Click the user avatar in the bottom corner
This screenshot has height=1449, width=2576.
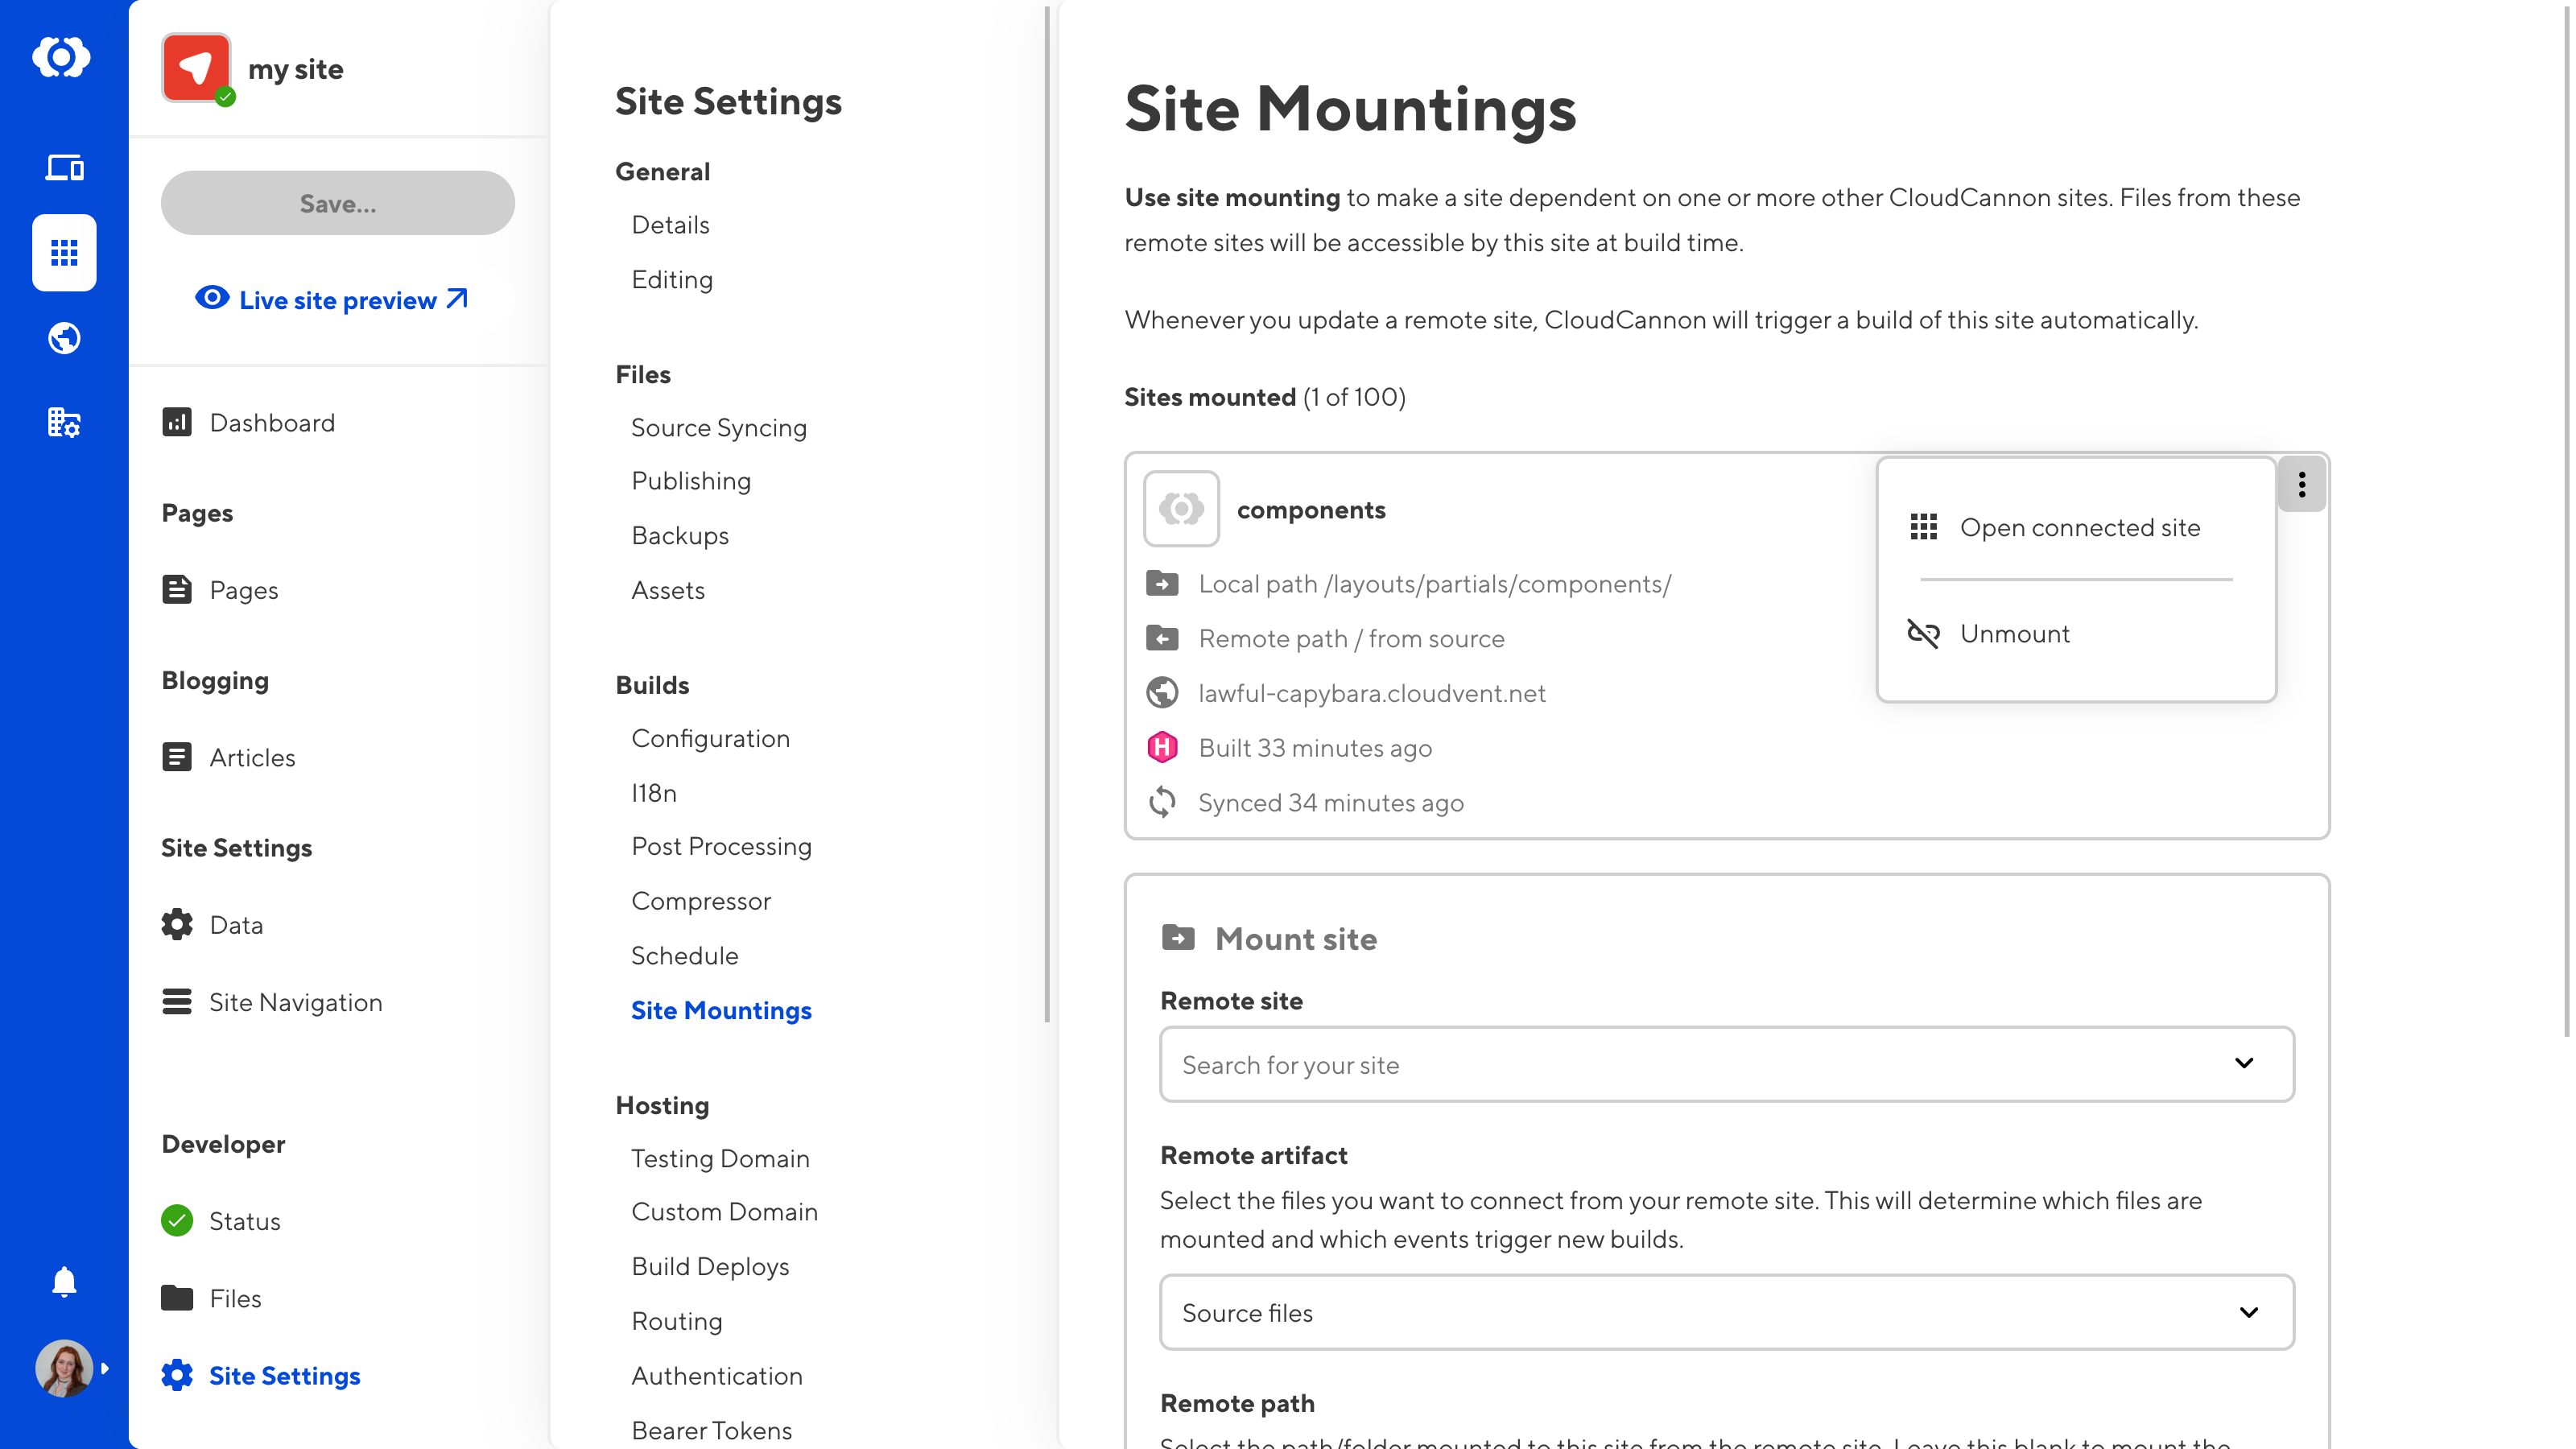[x=64, y=1368]
